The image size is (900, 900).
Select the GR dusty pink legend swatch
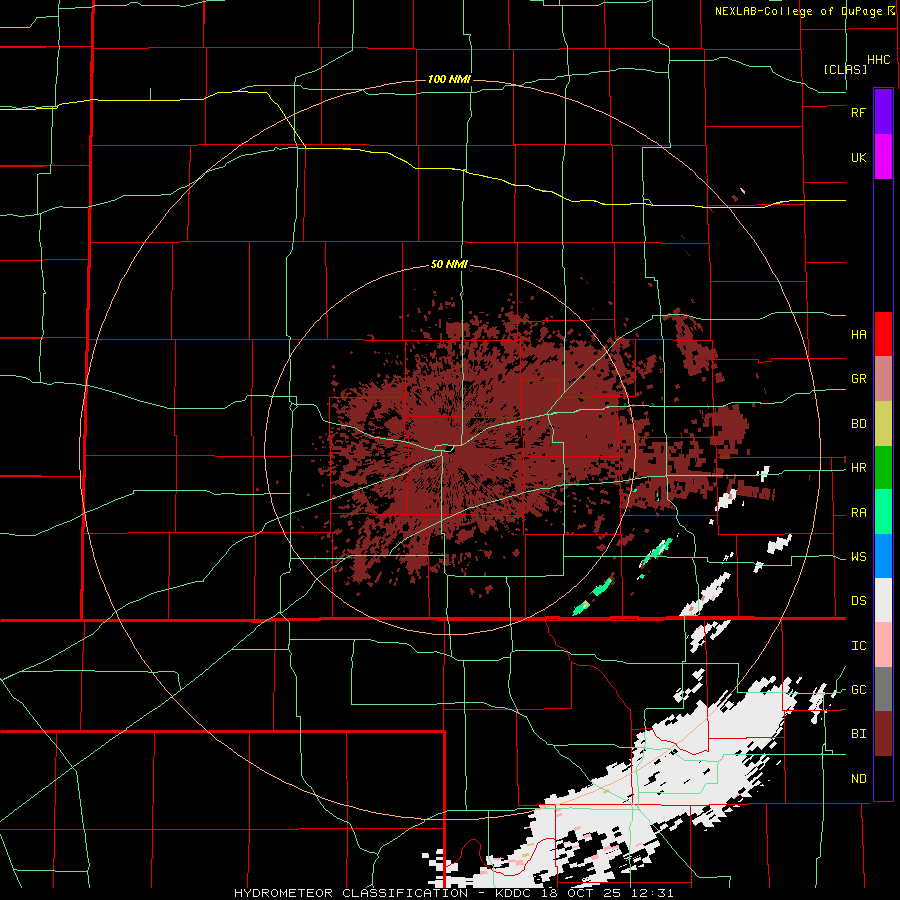pos(883,379)
